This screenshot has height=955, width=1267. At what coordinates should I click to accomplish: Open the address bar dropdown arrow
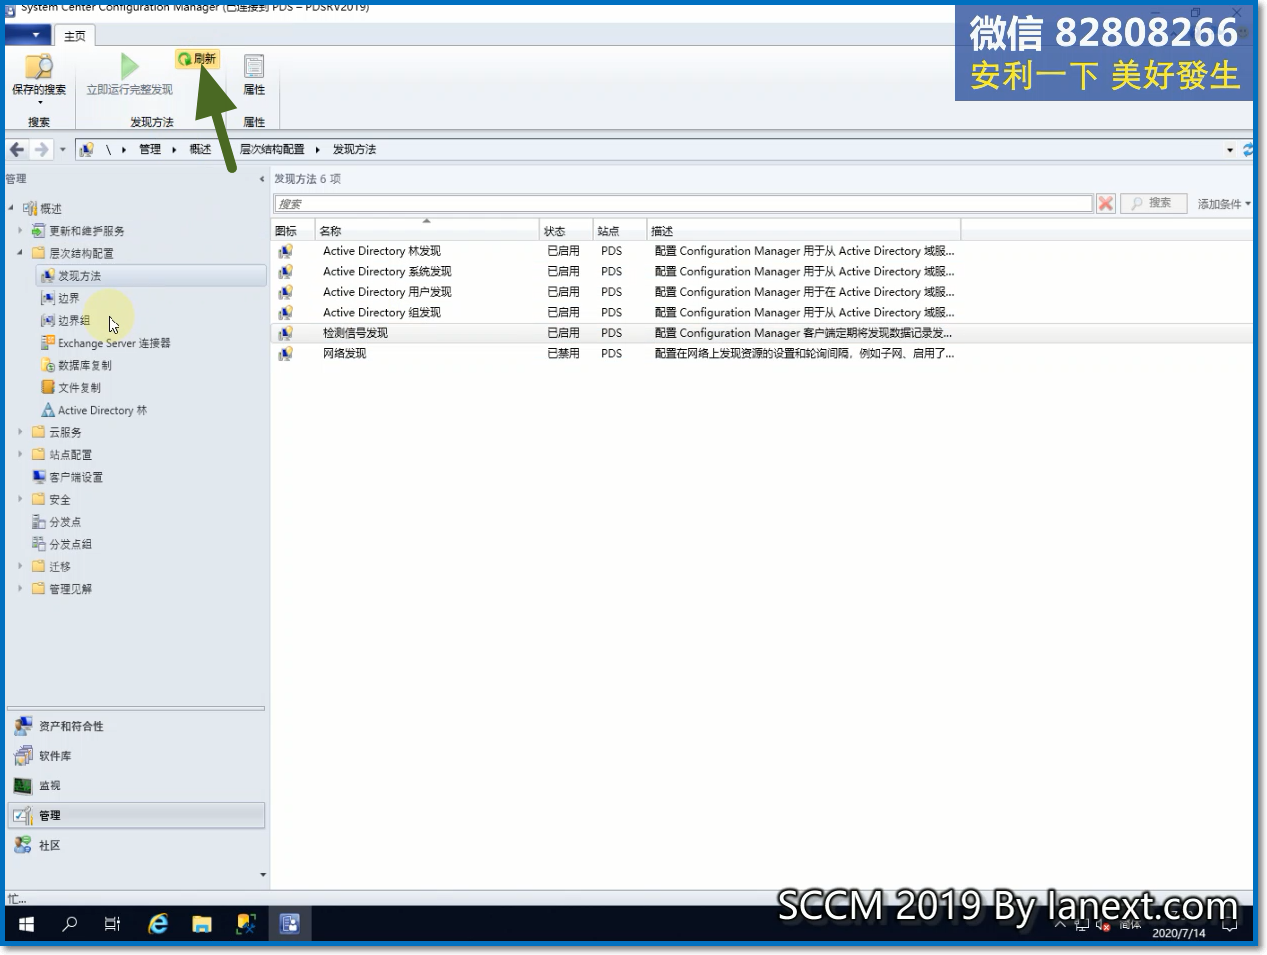(1230, 150)
